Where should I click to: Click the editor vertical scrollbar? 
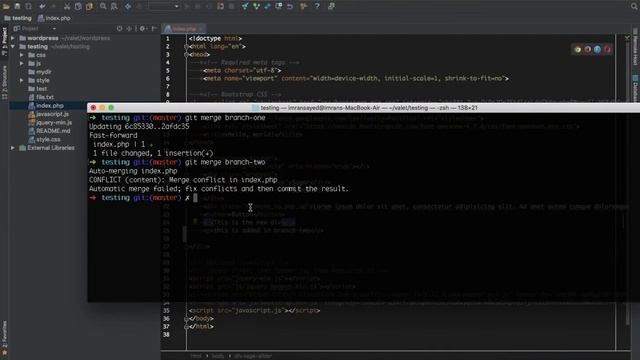(627, 184)
